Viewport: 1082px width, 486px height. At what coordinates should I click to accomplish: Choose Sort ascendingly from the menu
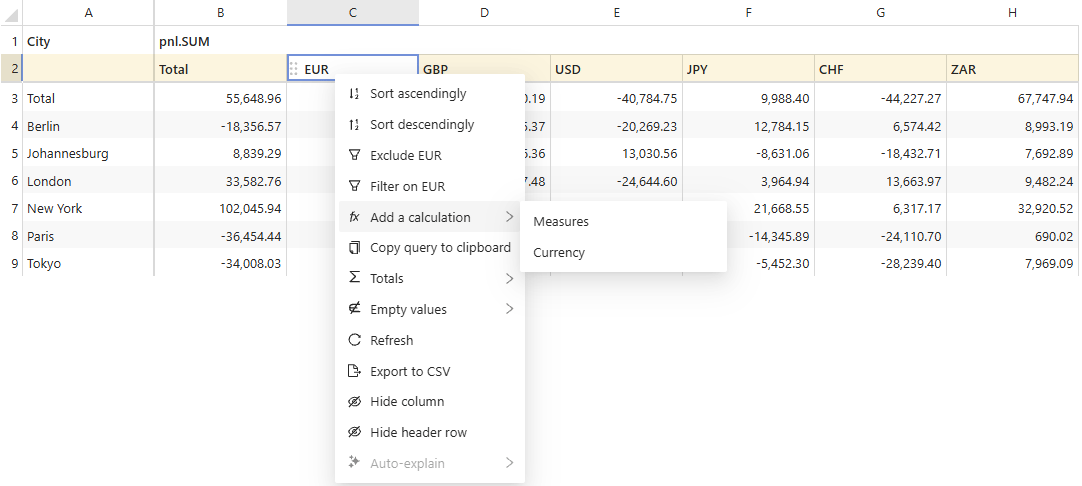430,94
